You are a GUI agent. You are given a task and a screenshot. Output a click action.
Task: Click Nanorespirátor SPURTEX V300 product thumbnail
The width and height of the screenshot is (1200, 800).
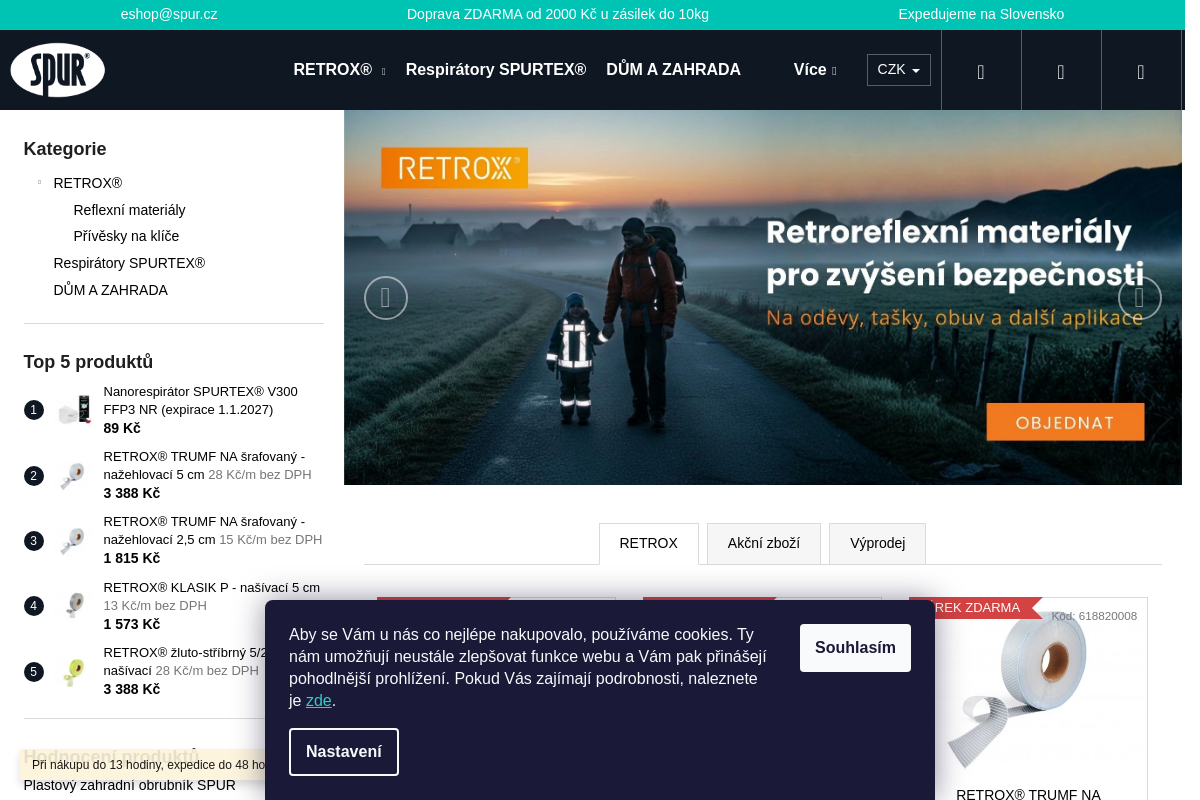coord(74,410)
